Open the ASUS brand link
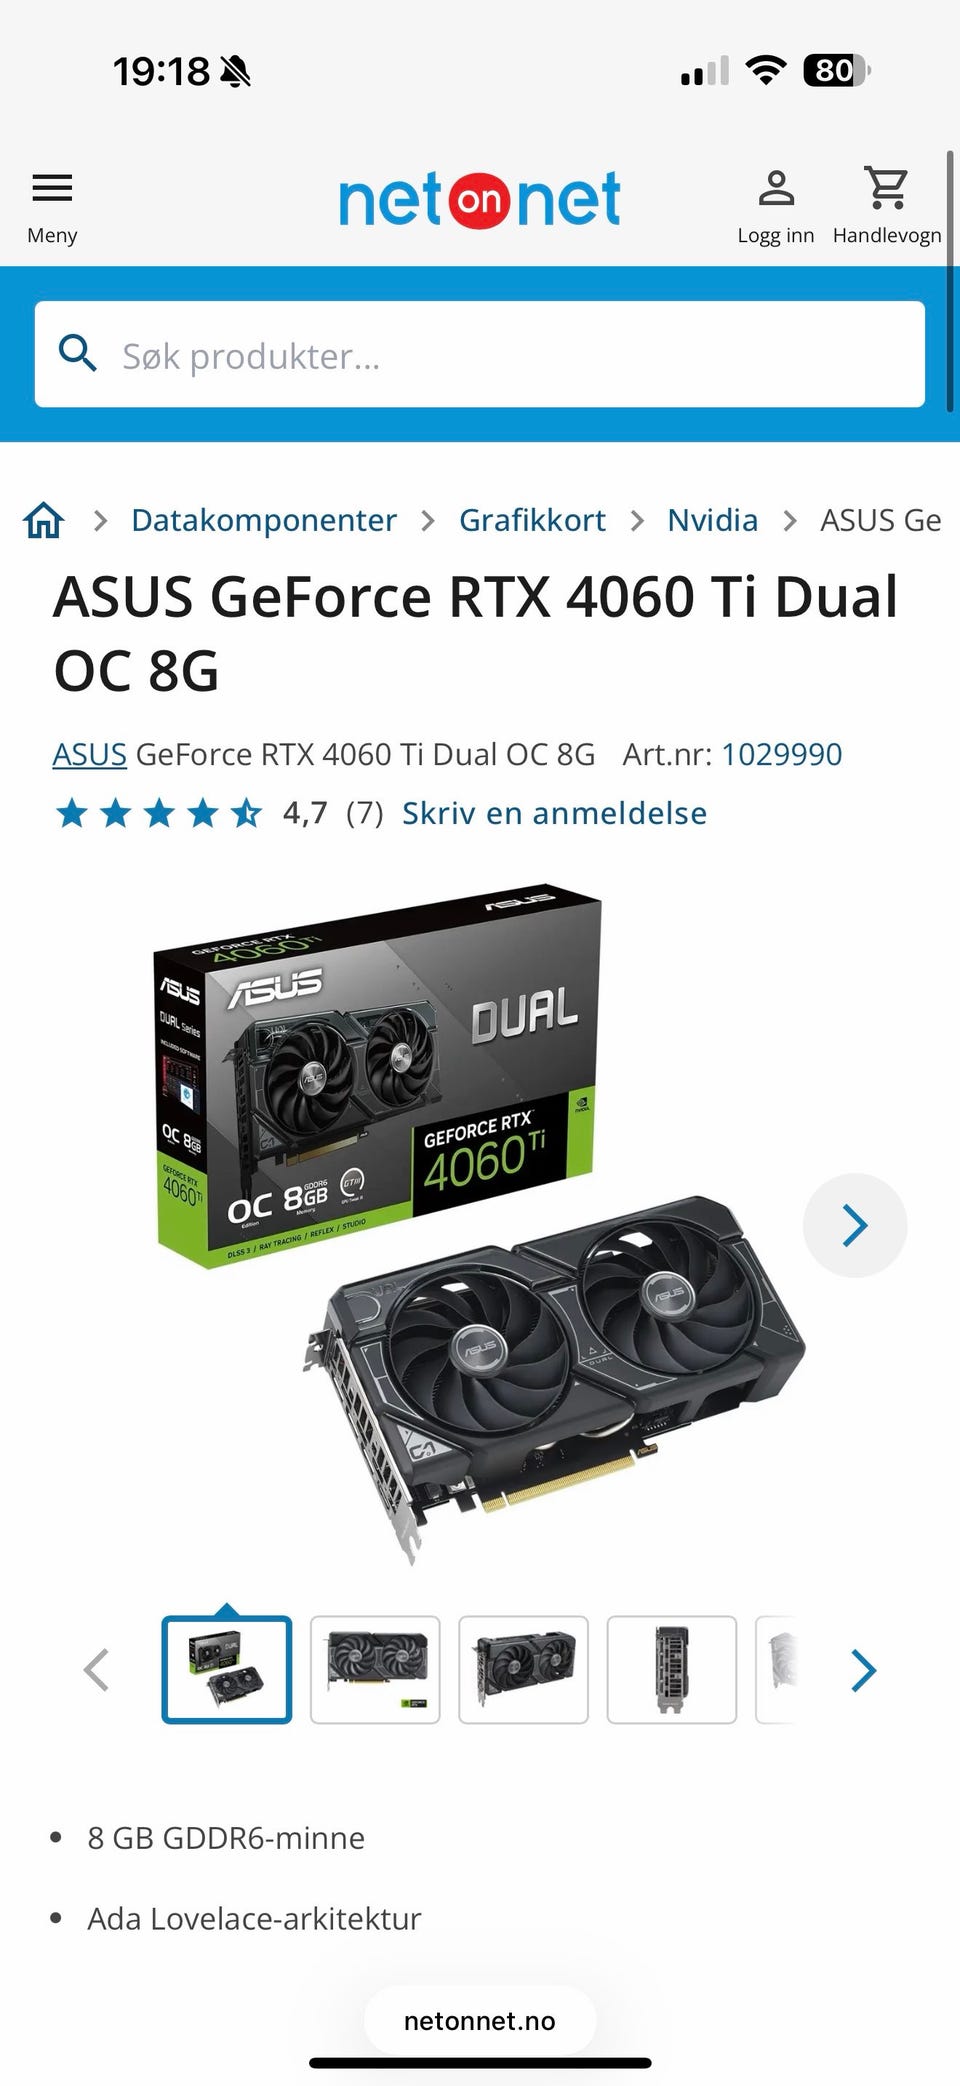The image size is (960, 2086). click(x=89, y=754)
